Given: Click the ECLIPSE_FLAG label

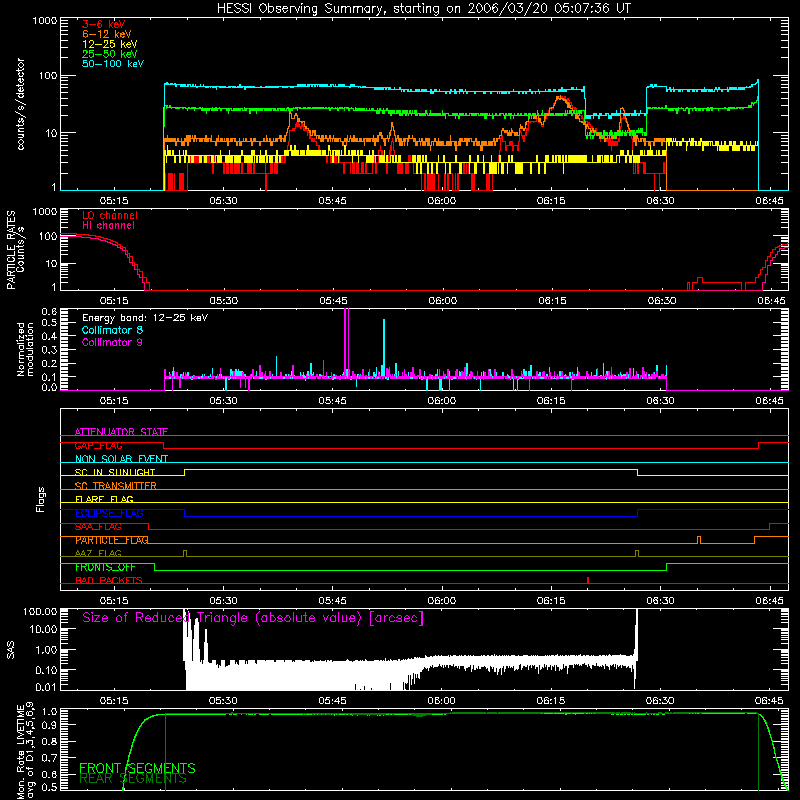Looking at the screenshot, I should (109, 513).
